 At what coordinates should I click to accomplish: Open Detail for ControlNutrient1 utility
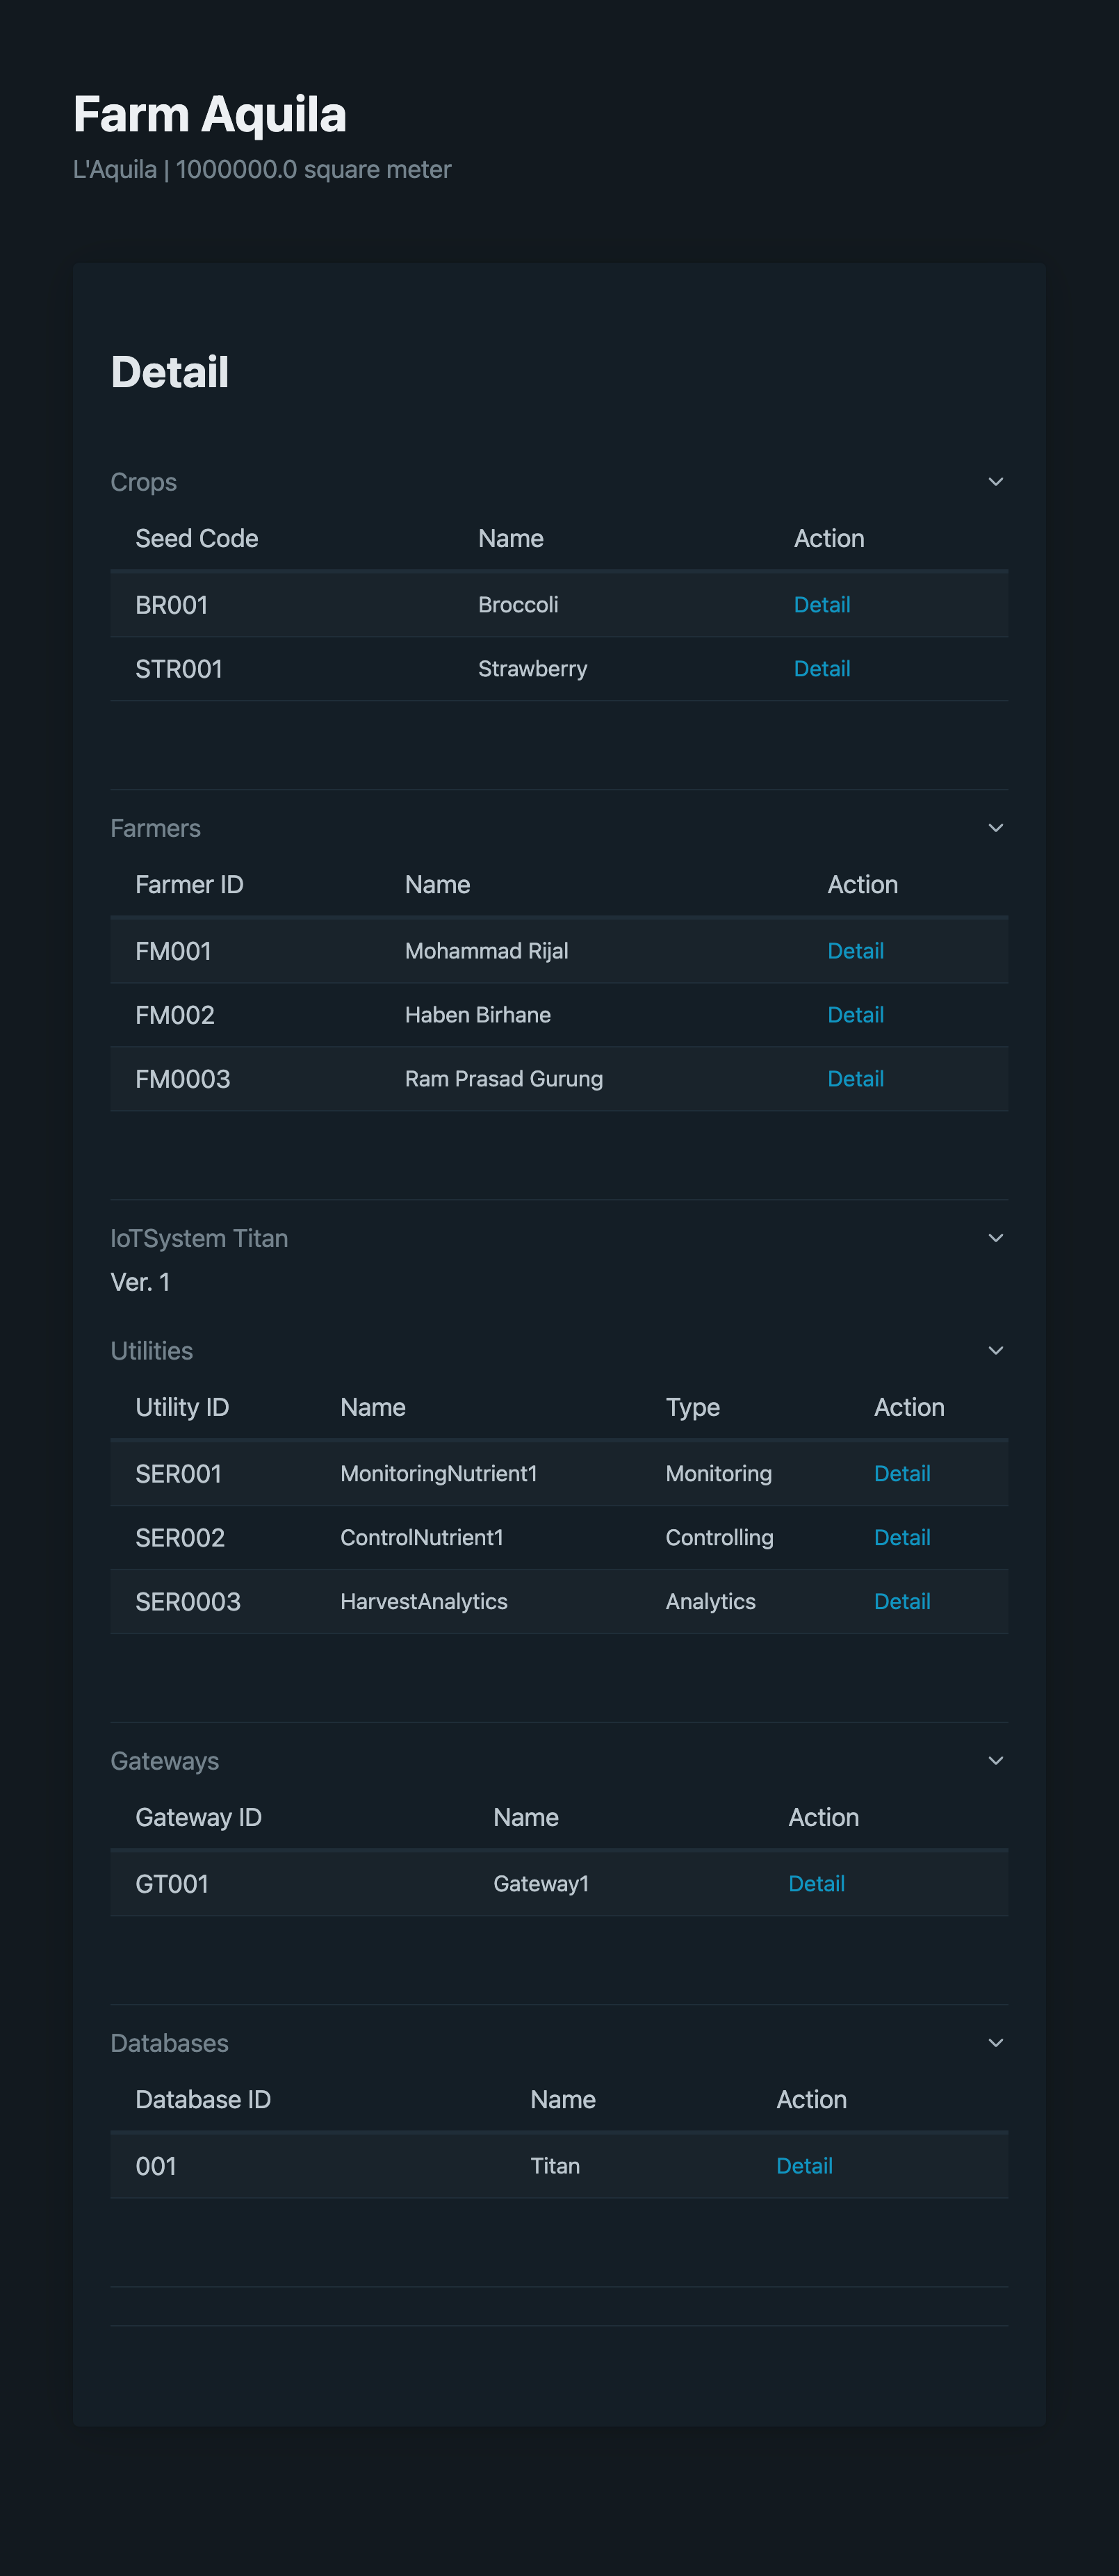pos(901,1537)
